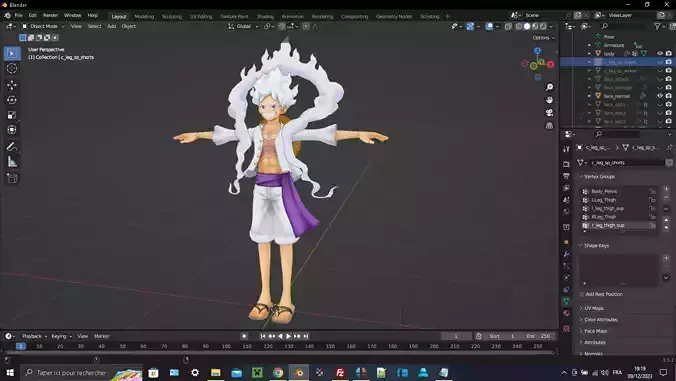Screen dimensions: 676x381
Task: Toggle viewport visibility of body object
Action: 660,53
